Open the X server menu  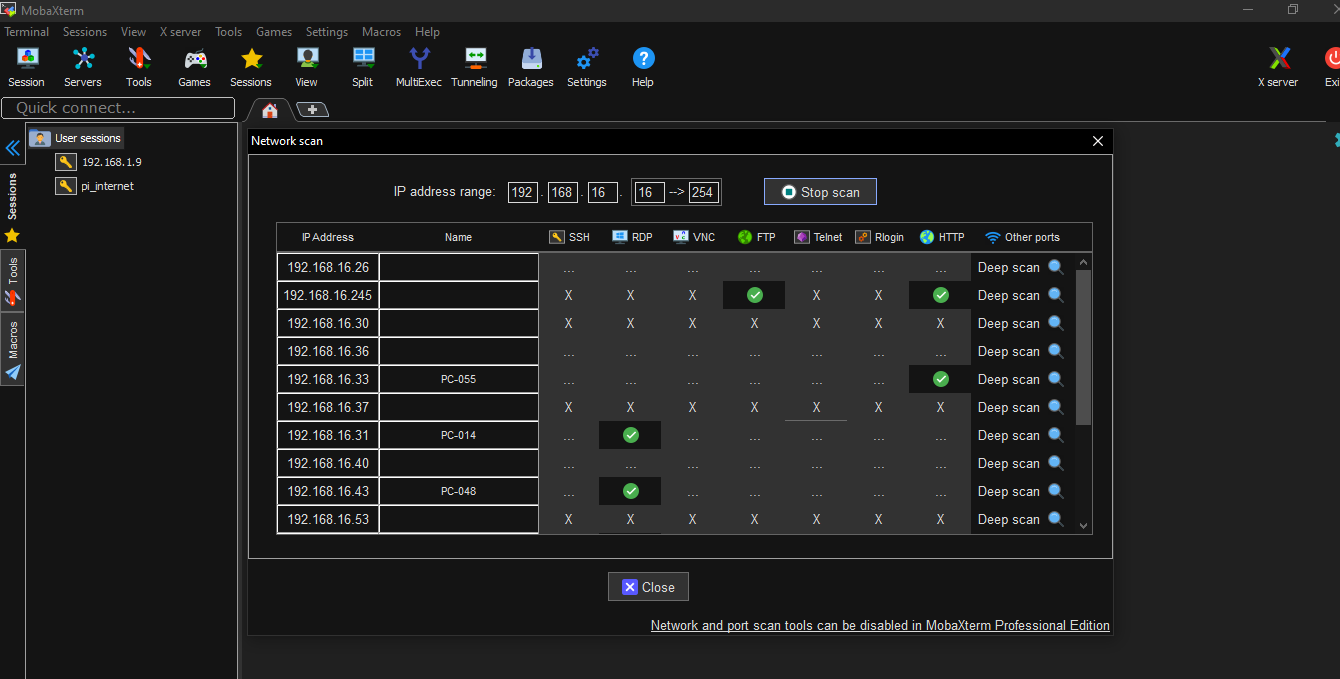[180, 32]
